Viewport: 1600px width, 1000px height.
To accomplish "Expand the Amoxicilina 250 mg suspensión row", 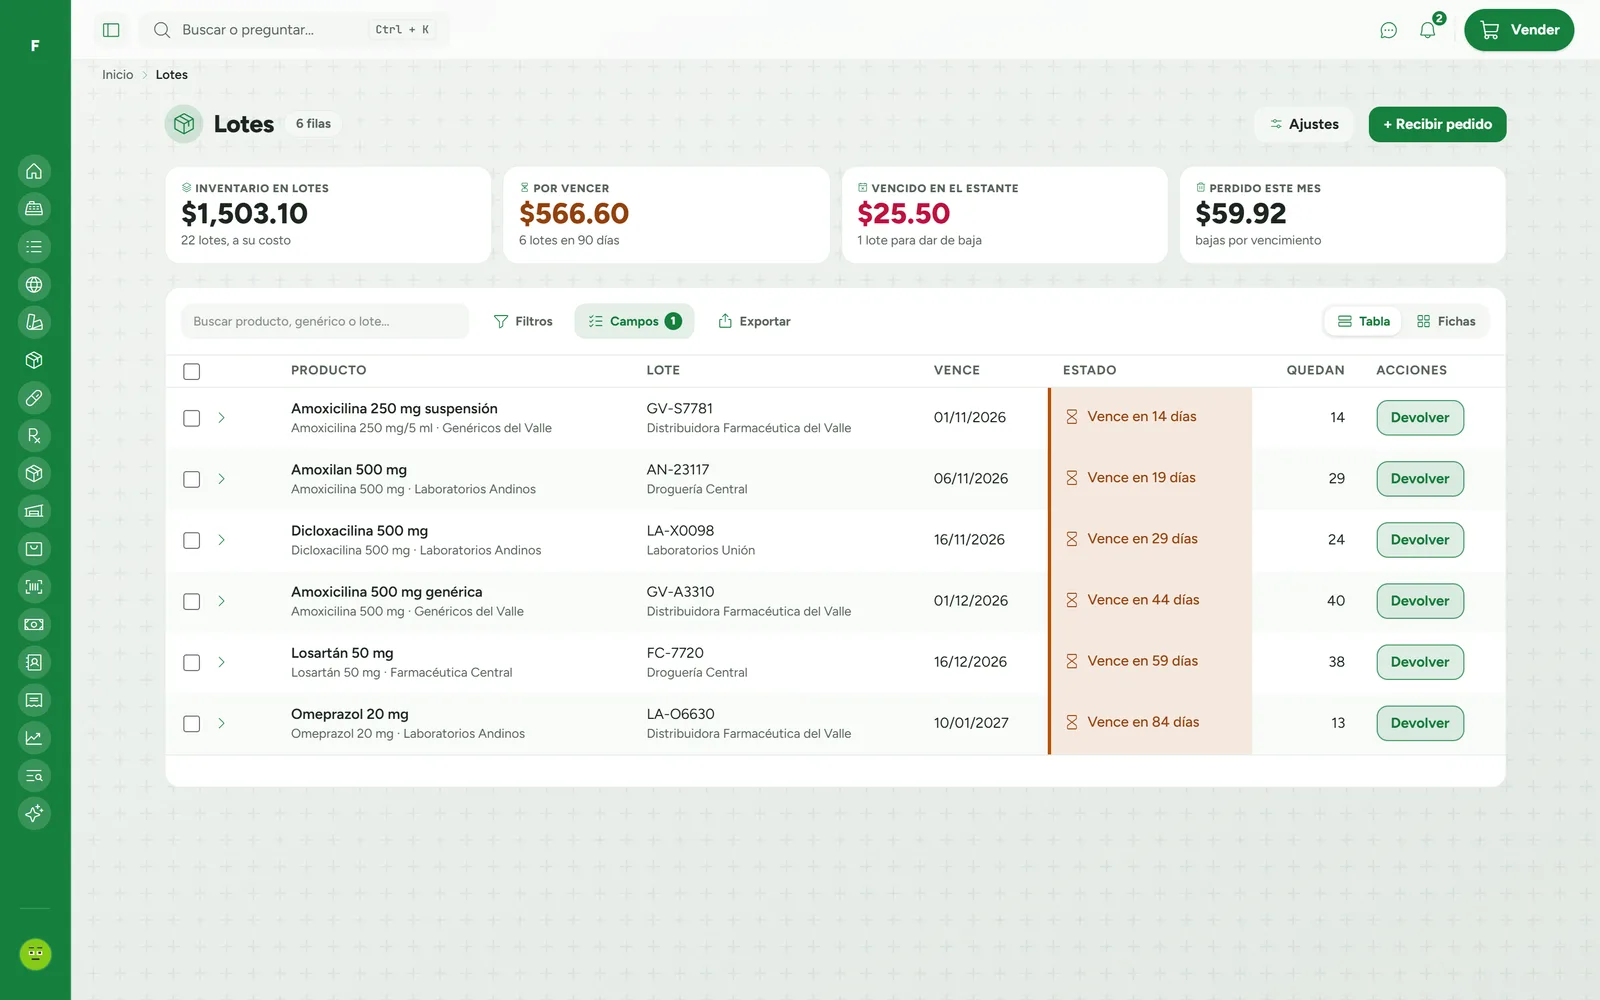I will 221,418.
